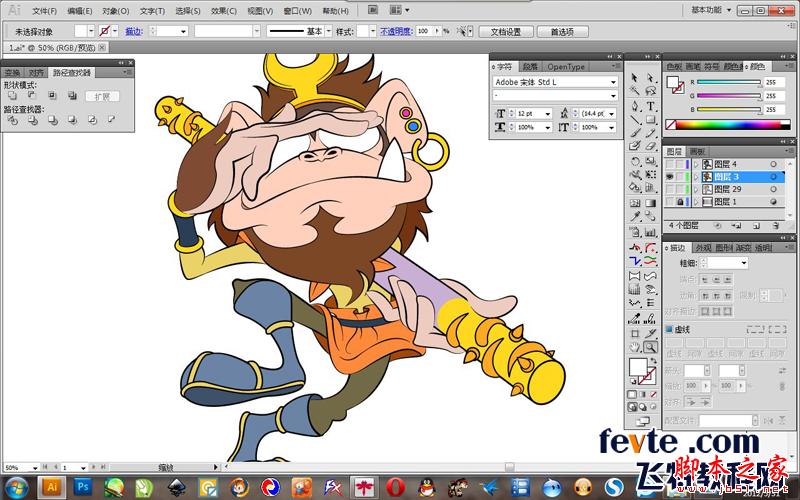
Task: Select the Selection tool (black arrow)
Action: pos(635,78)
